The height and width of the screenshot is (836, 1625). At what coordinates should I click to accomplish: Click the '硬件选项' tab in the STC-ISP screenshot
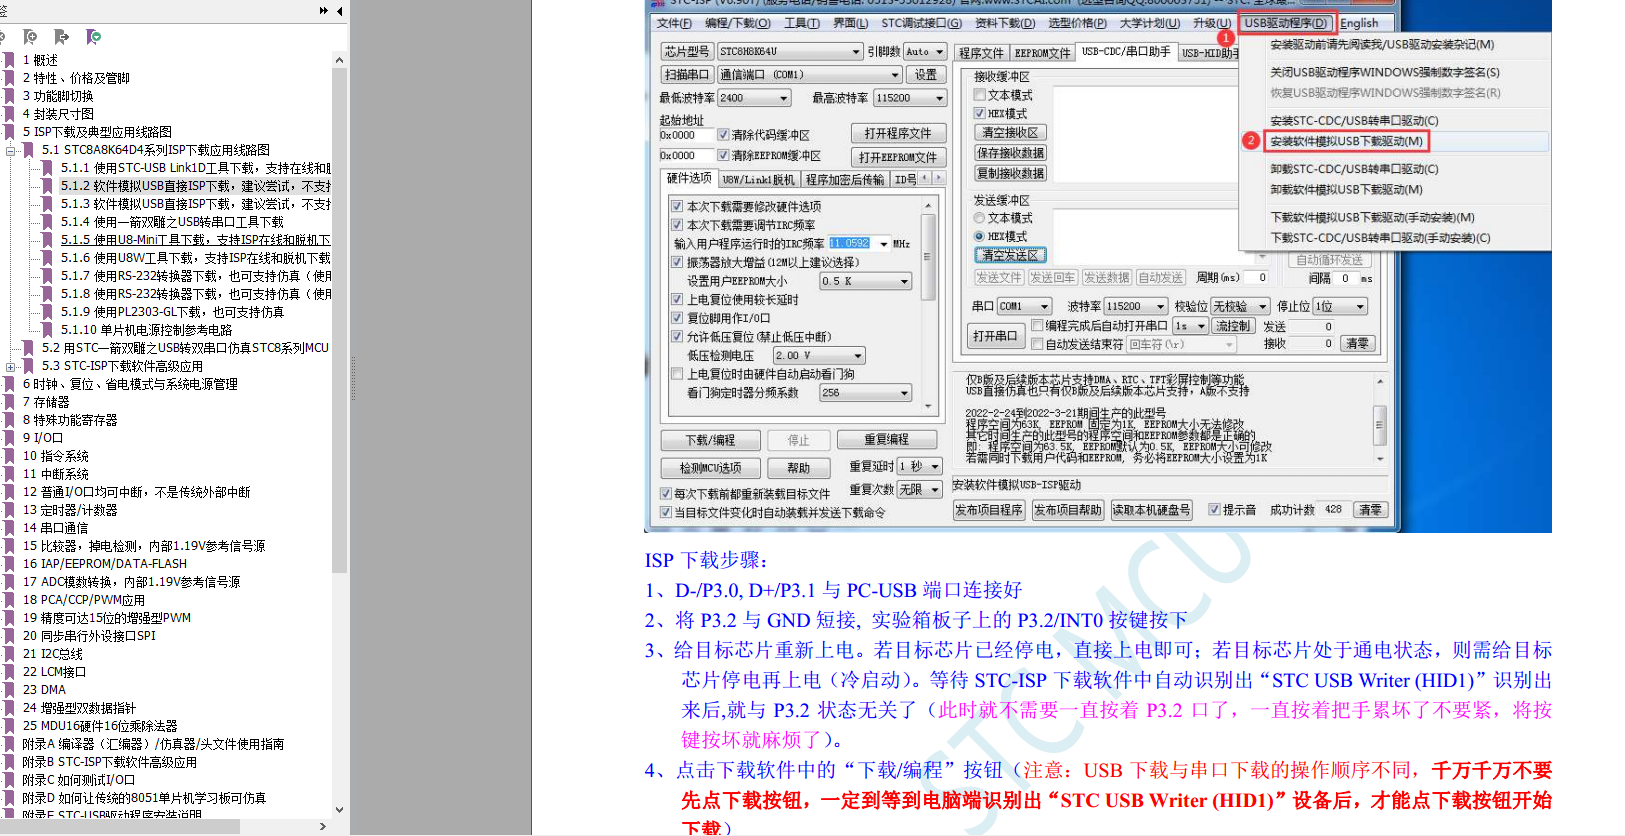[689, 178]
